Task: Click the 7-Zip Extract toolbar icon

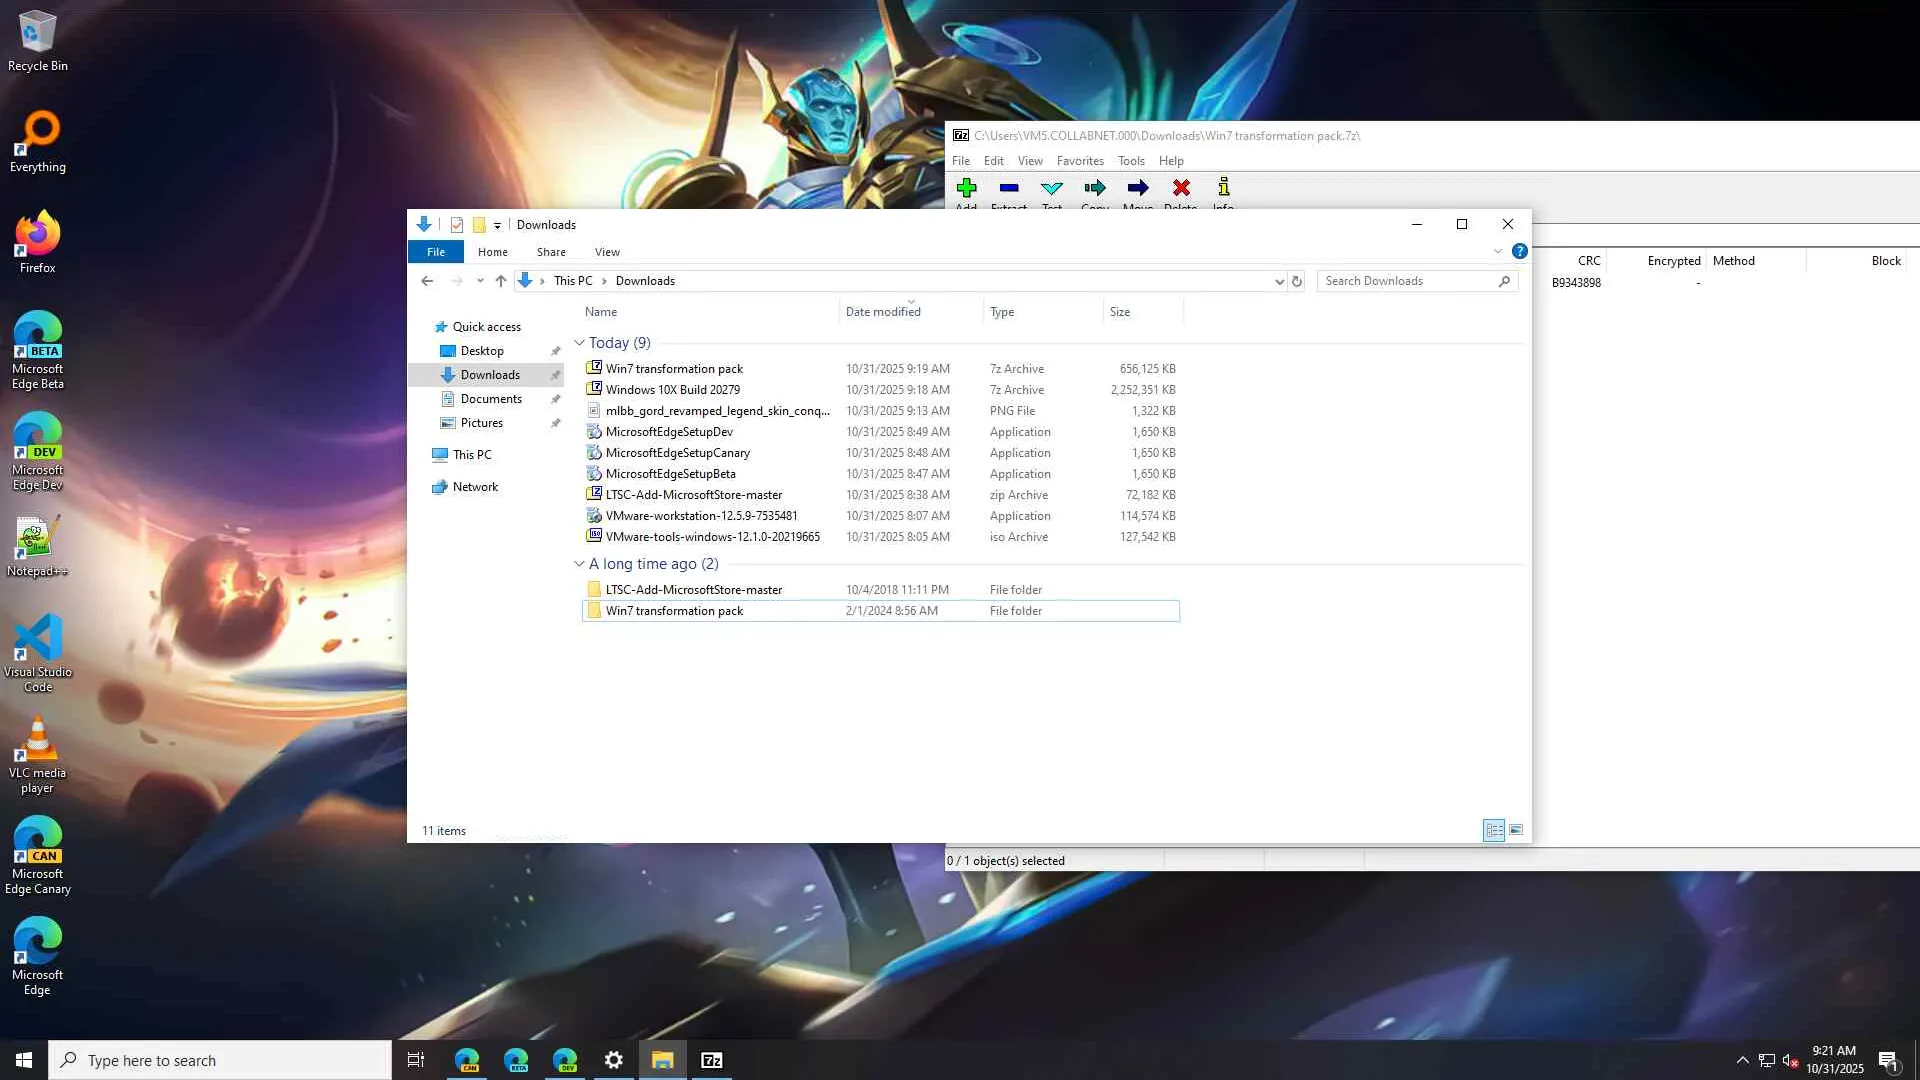Action: coord(1008,188)
